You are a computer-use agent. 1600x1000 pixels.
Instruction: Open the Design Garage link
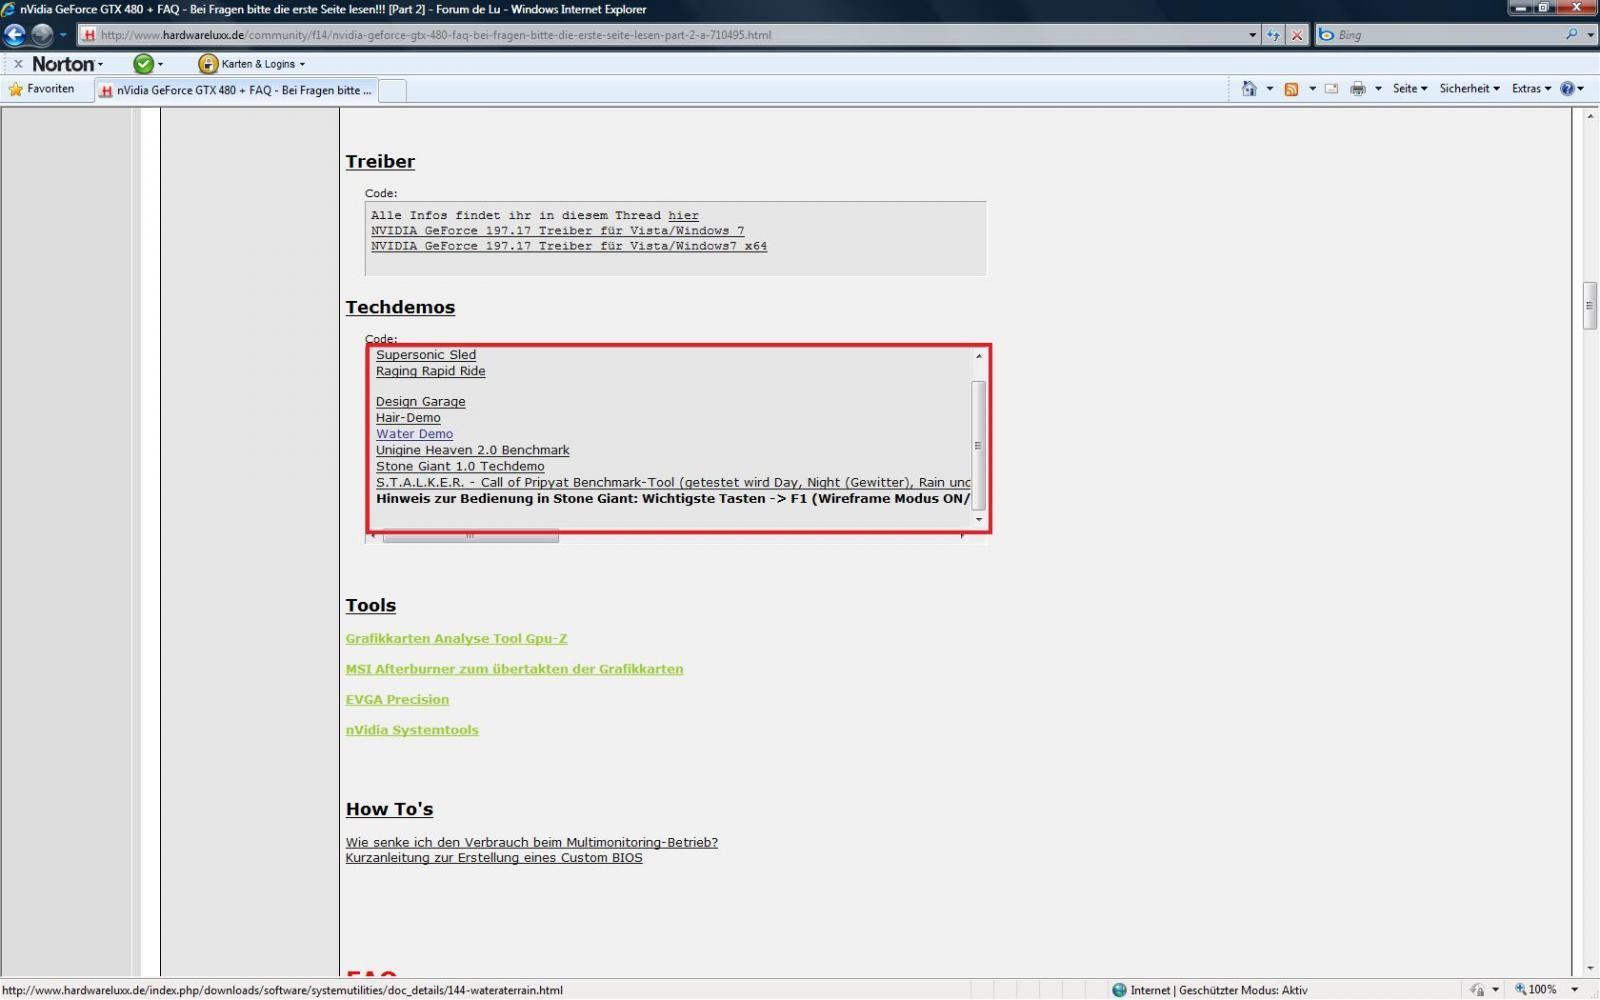pyautogui.click(x=420, y=402)
